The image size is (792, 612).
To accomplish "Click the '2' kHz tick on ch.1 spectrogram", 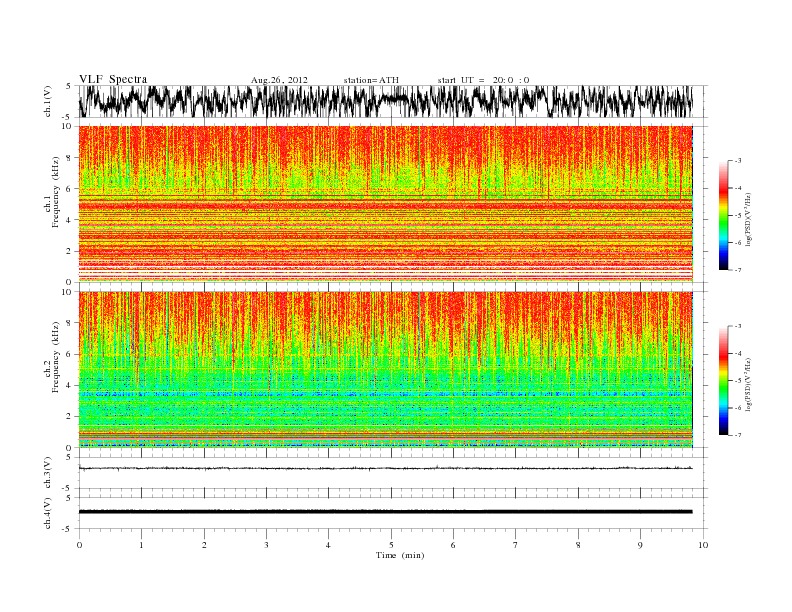I will point(69,251).
